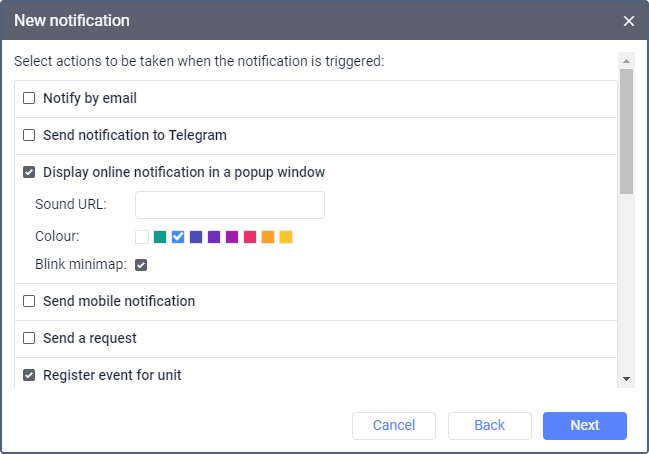Image resolution: width=649 pixels, height=454 pixels.
Task: Uncheck Register event for unit
Action: click(x=29, y=375)
